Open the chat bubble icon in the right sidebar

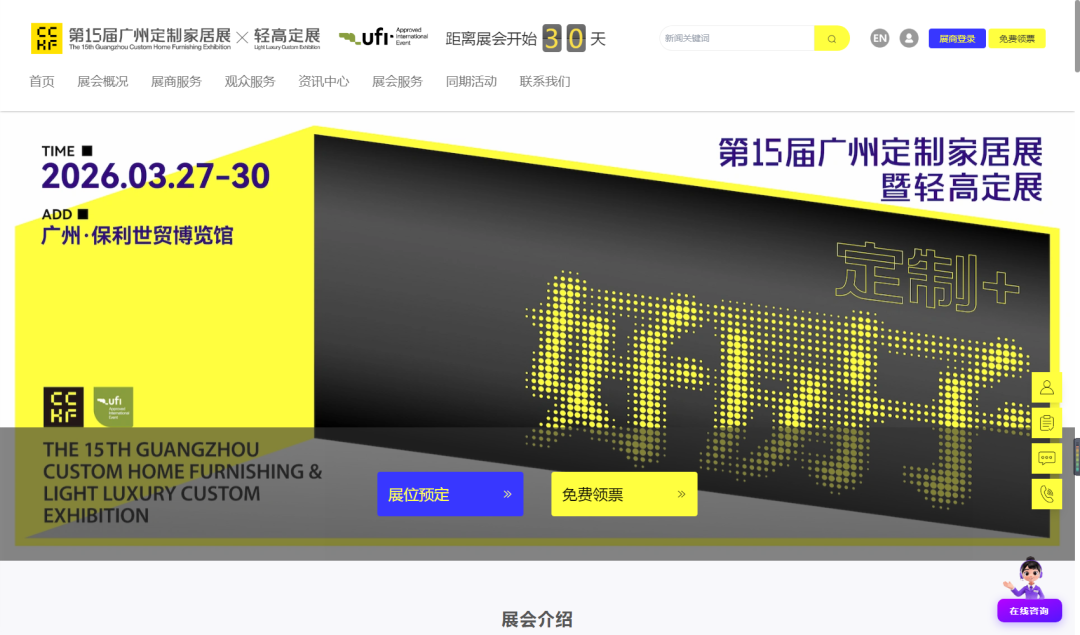tap(1046, 459)
